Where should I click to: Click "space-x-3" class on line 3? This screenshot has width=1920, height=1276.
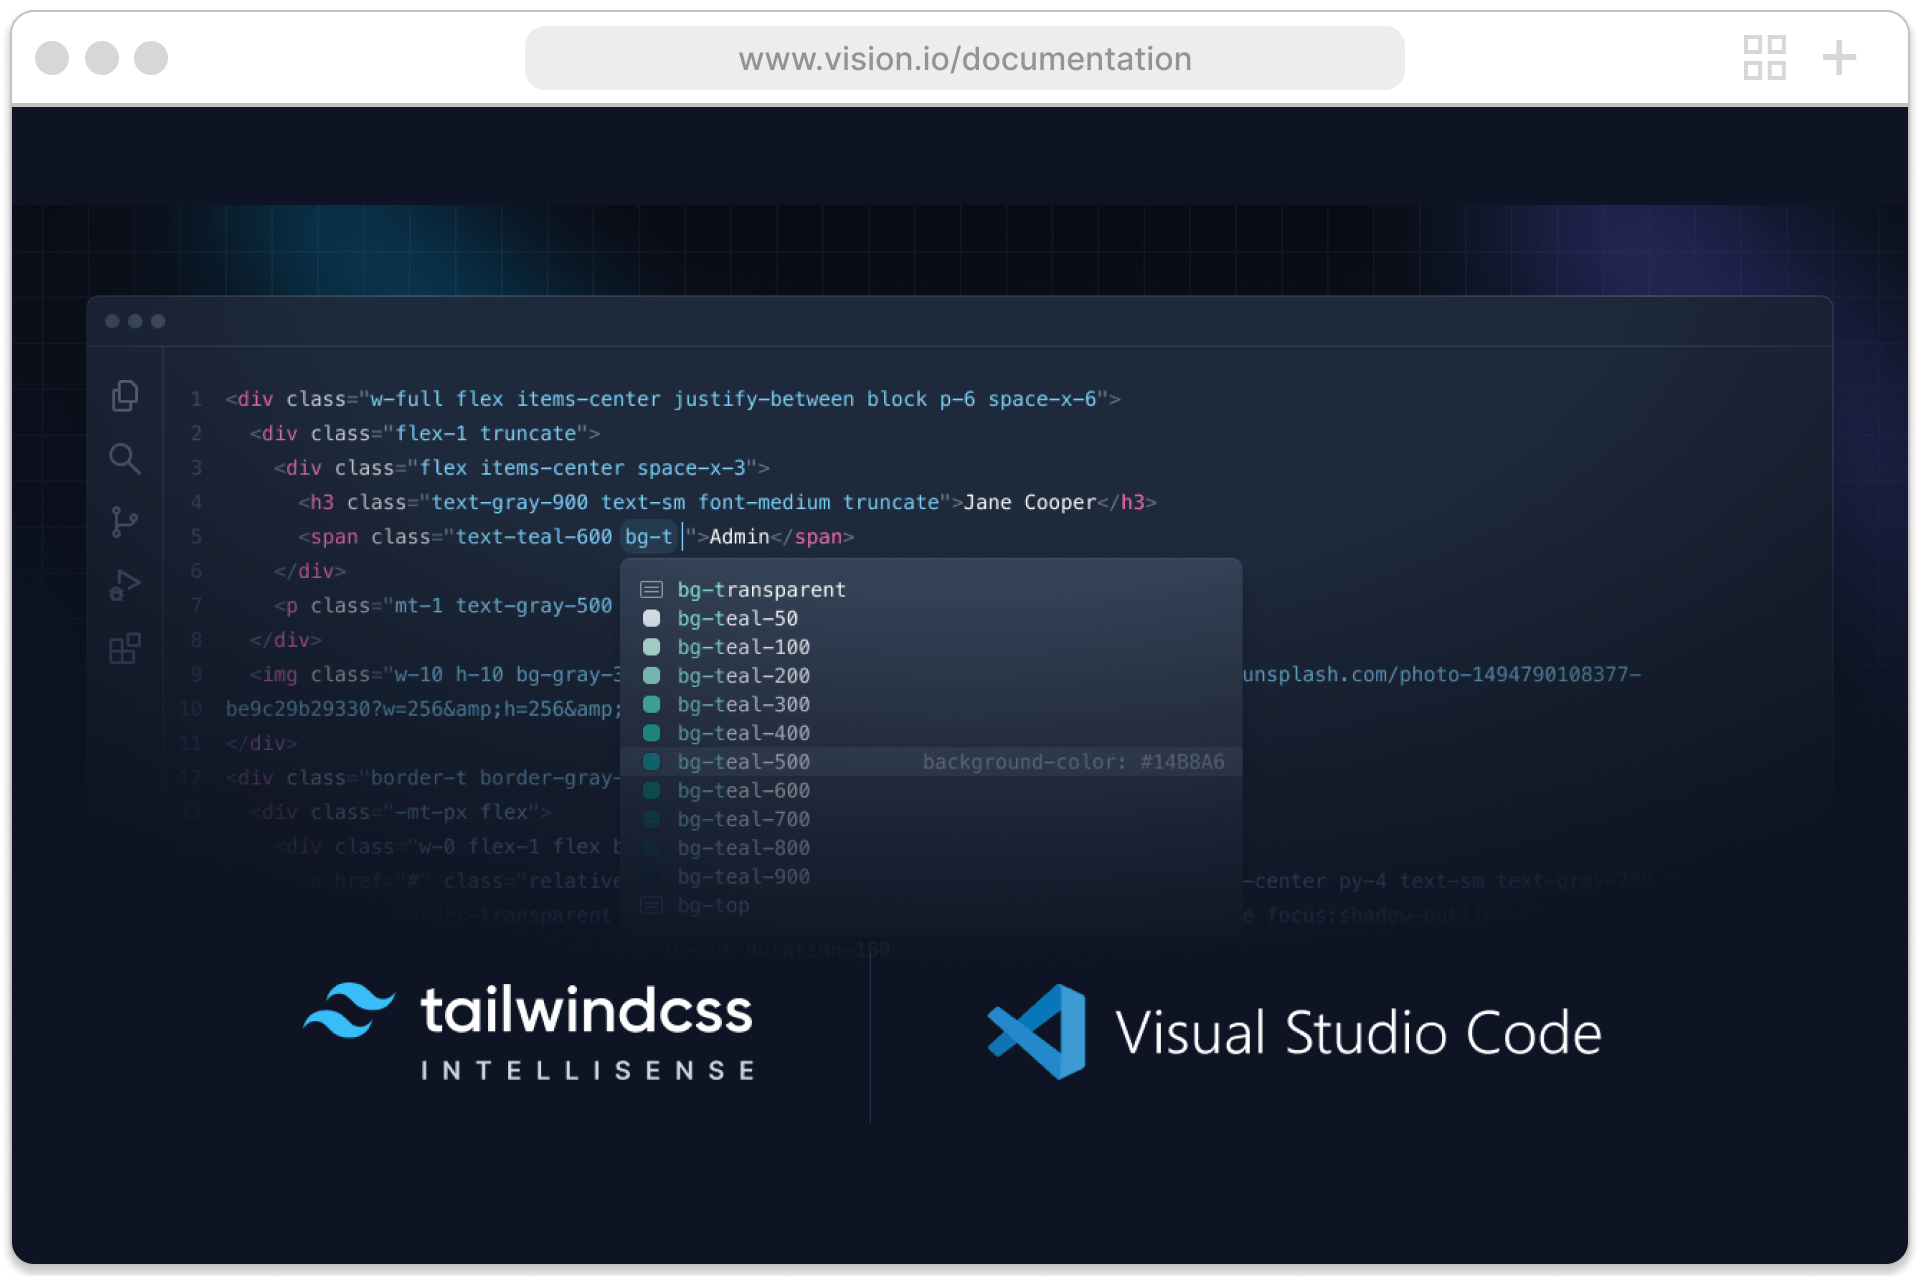pyautogui.click(x=692, y=468)
